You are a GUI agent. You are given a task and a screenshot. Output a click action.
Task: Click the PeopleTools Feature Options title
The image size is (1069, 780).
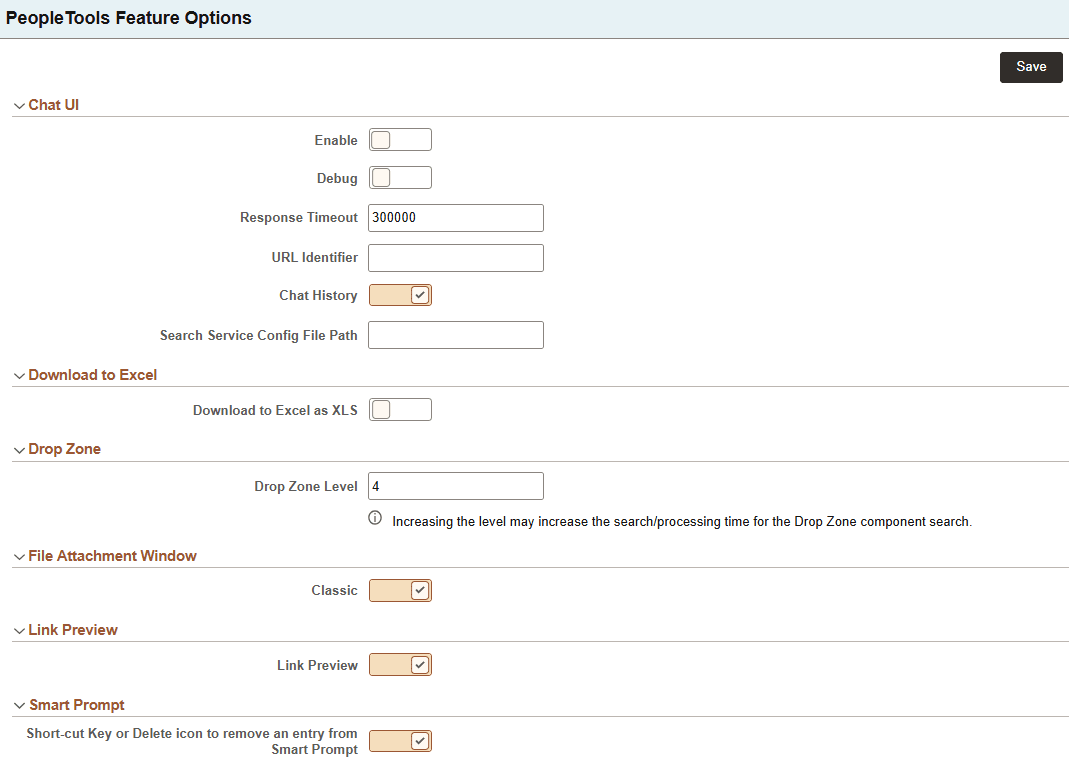coord(129,18)
